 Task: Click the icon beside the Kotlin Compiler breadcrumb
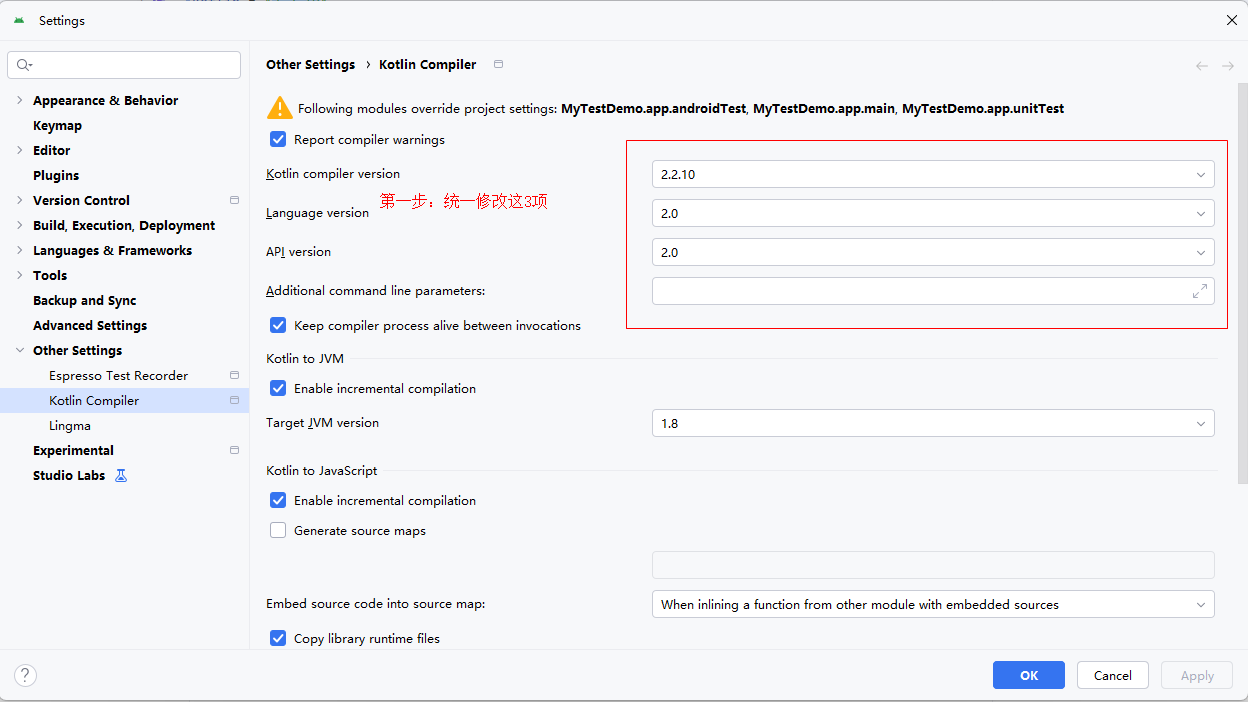coord(497,64)
